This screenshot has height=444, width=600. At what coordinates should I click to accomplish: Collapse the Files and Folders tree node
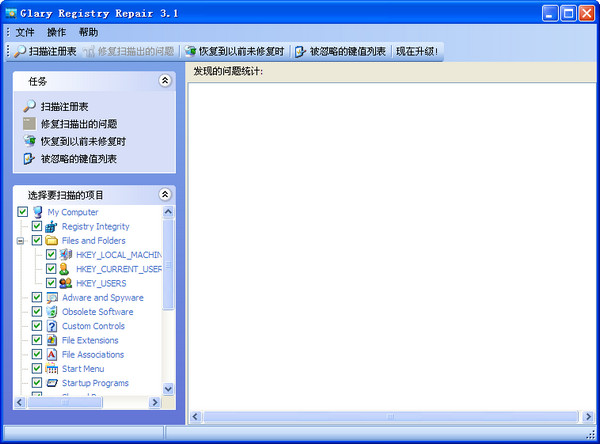[x=20, y=241]
